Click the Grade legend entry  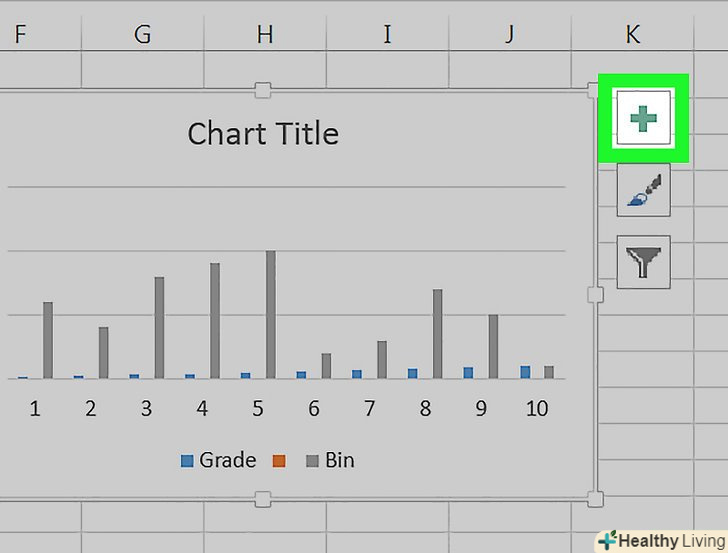pos(218,460)
